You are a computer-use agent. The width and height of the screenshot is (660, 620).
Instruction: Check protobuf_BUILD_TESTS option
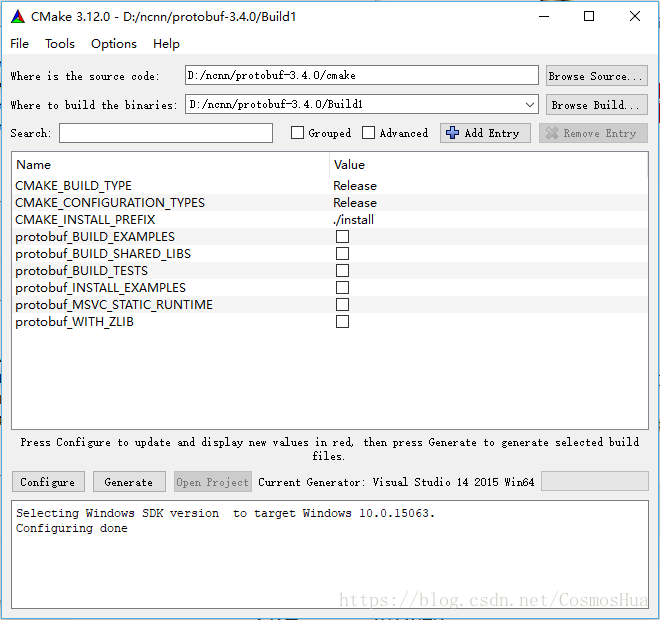pos(342,271)
